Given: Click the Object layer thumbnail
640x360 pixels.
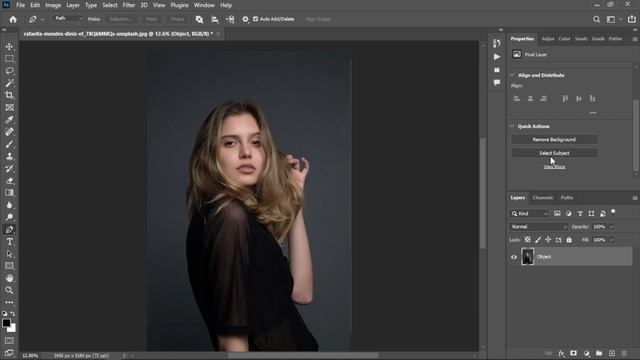Looking at the screenshot, I should (x=527, y=257).
